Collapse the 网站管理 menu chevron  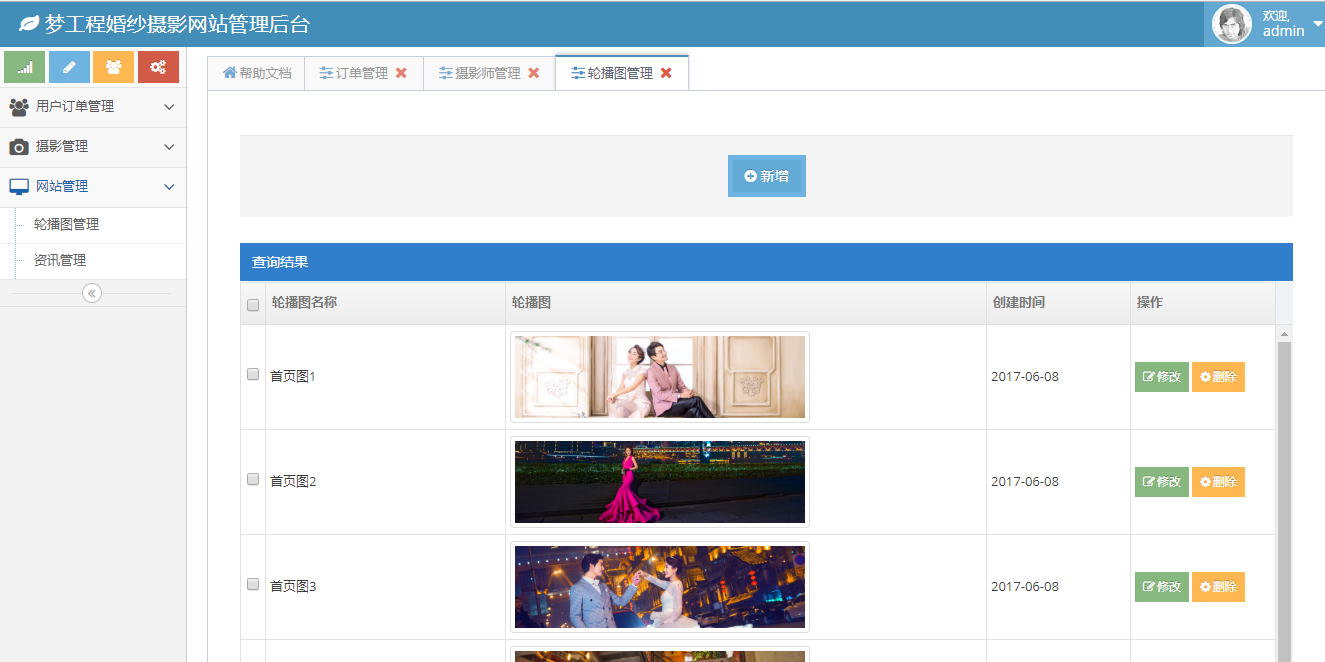point(169,187)
